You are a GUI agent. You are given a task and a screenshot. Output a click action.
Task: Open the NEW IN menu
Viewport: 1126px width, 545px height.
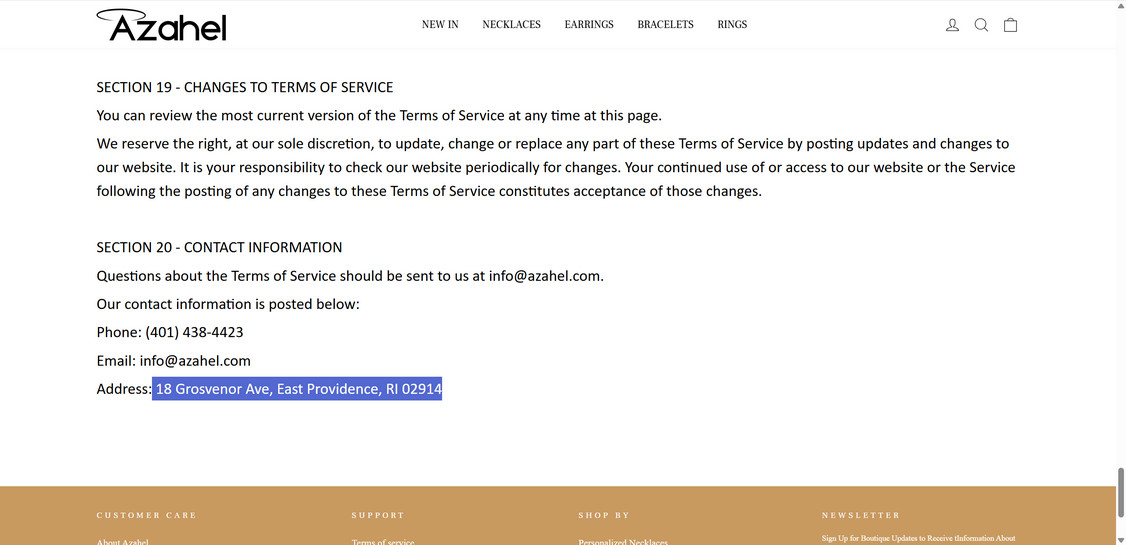(440, 24)
